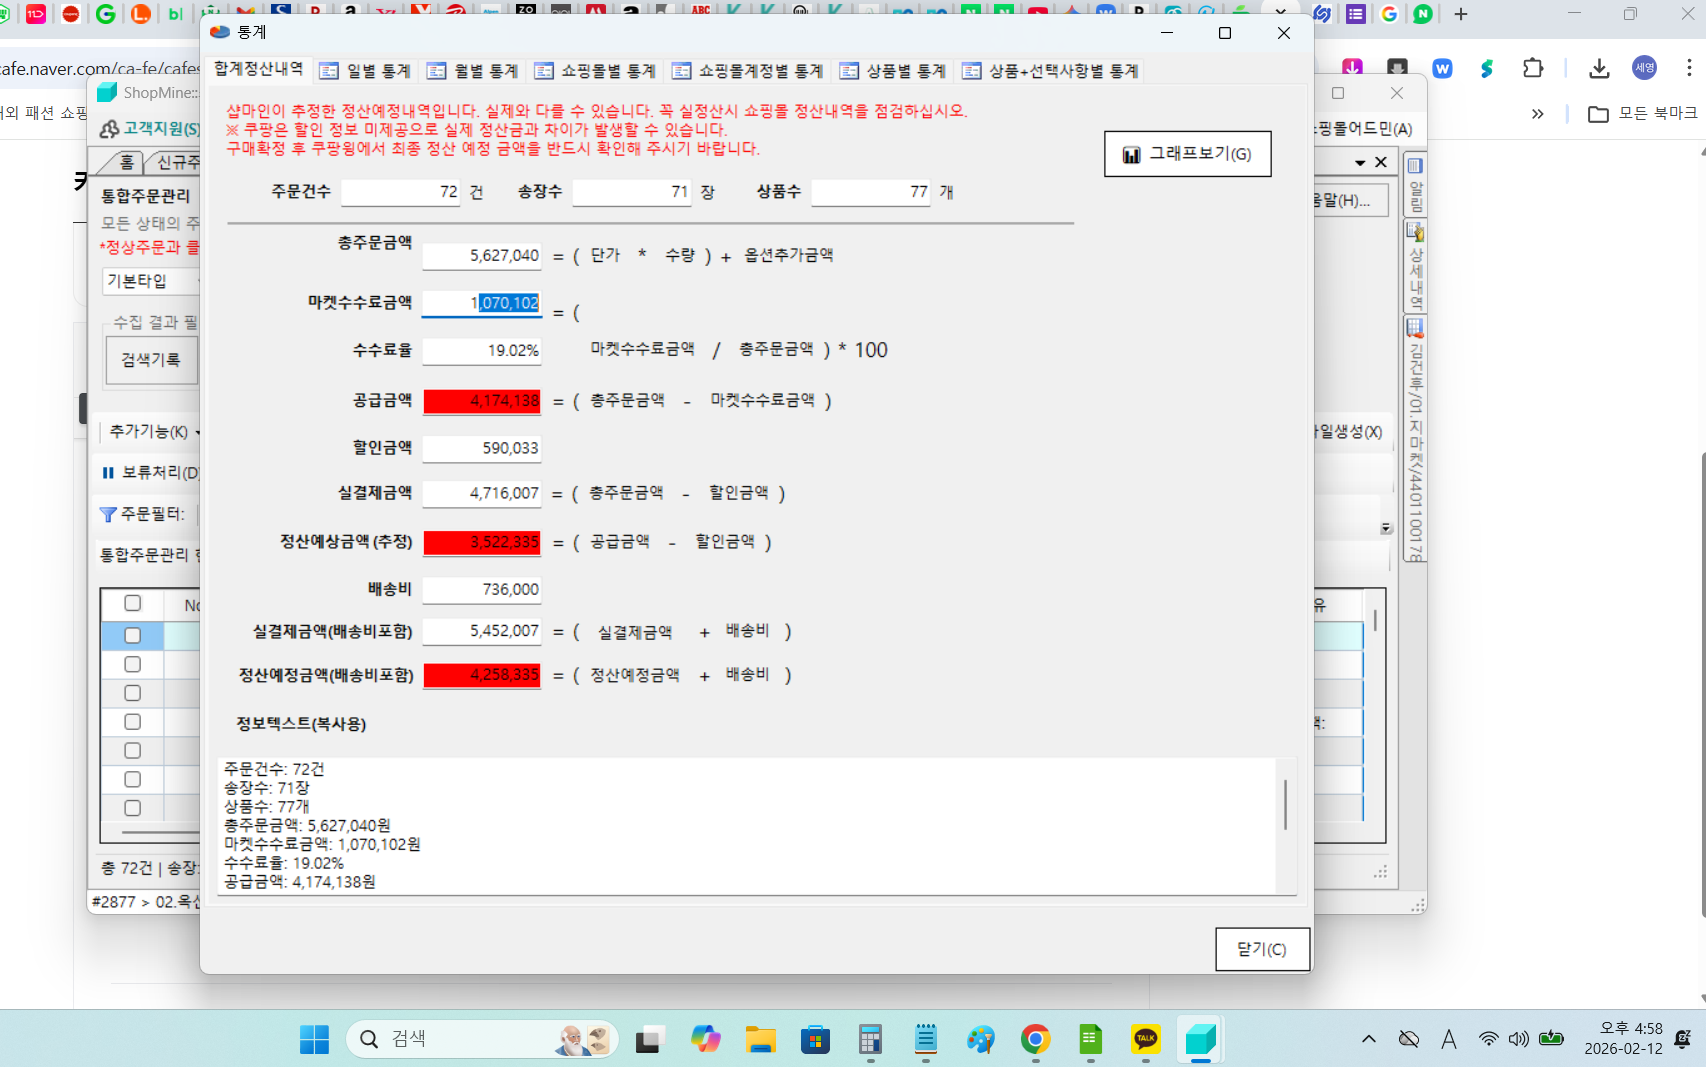This screenshot has width=1706, height=1067.
Task: Expand the 추가기능(K) dropdown
Action: click(154, 432)
